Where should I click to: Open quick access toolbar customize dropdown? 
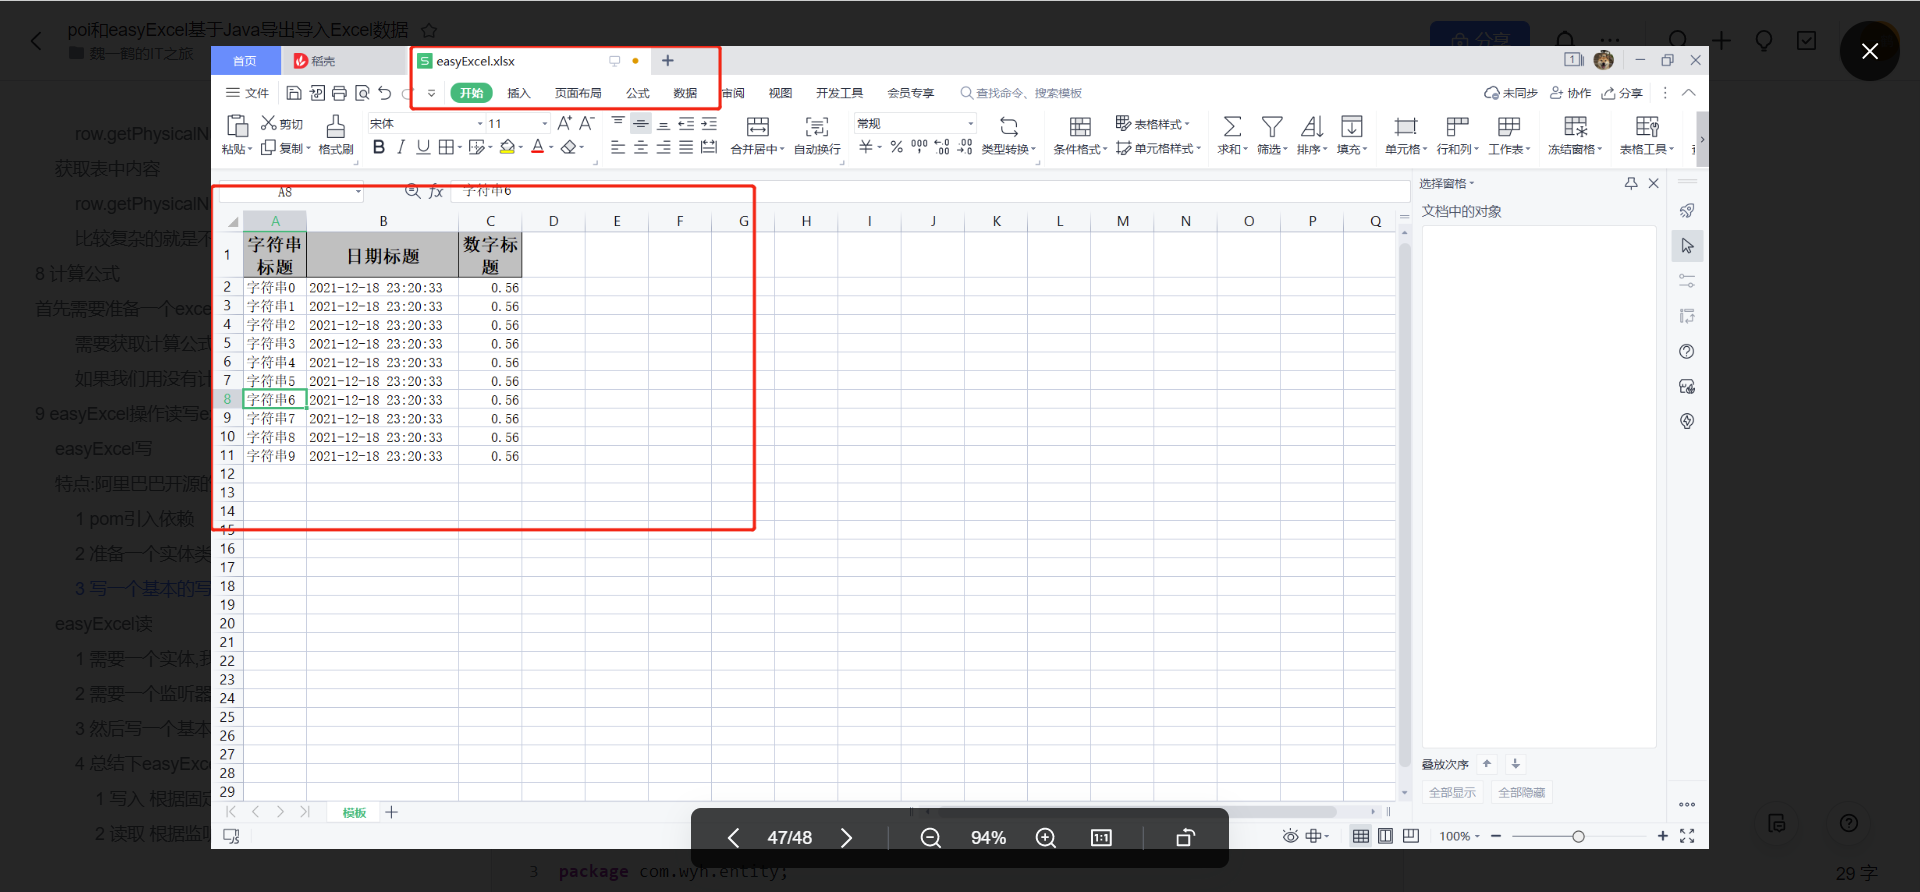(431, 93)
